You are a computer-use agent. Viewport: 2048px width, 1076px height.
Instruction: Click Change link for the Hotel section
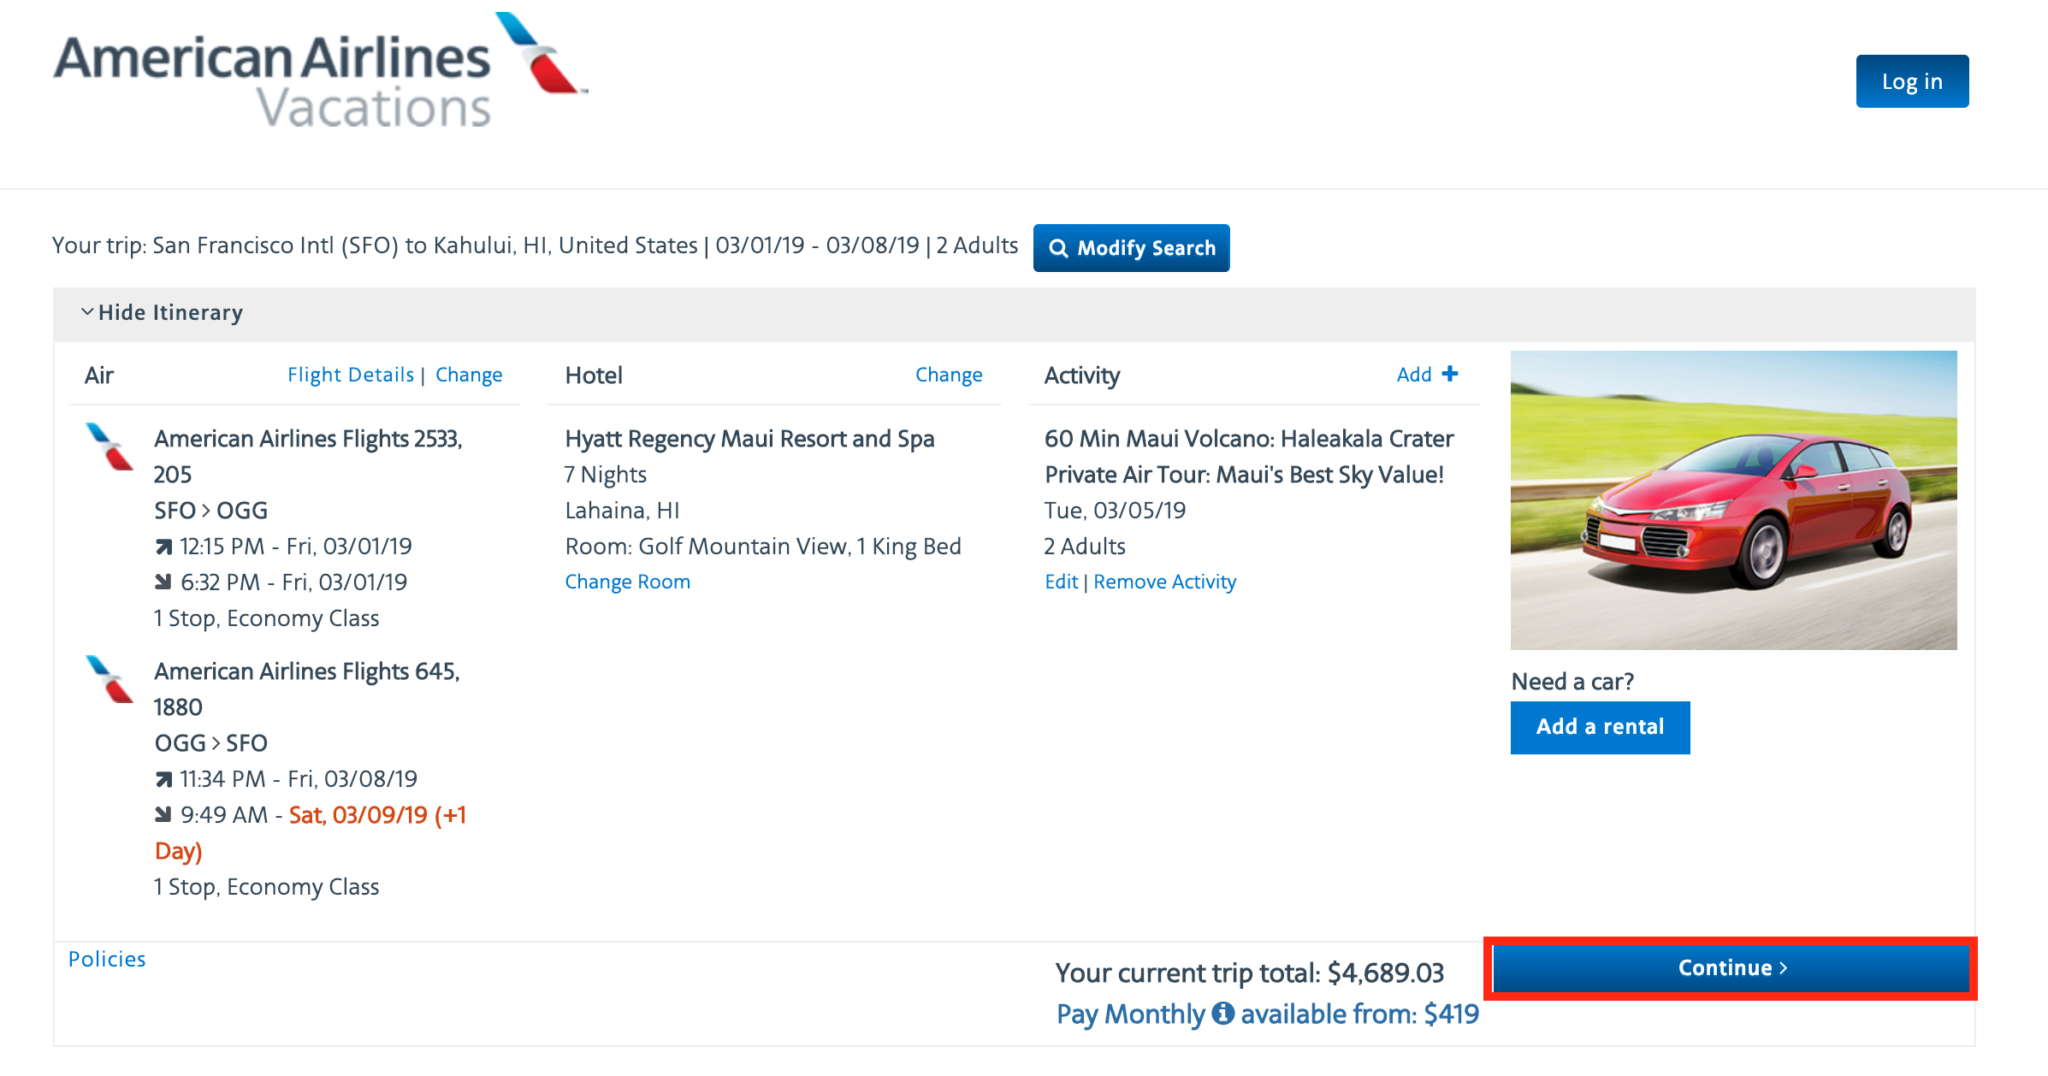(948, 374)
